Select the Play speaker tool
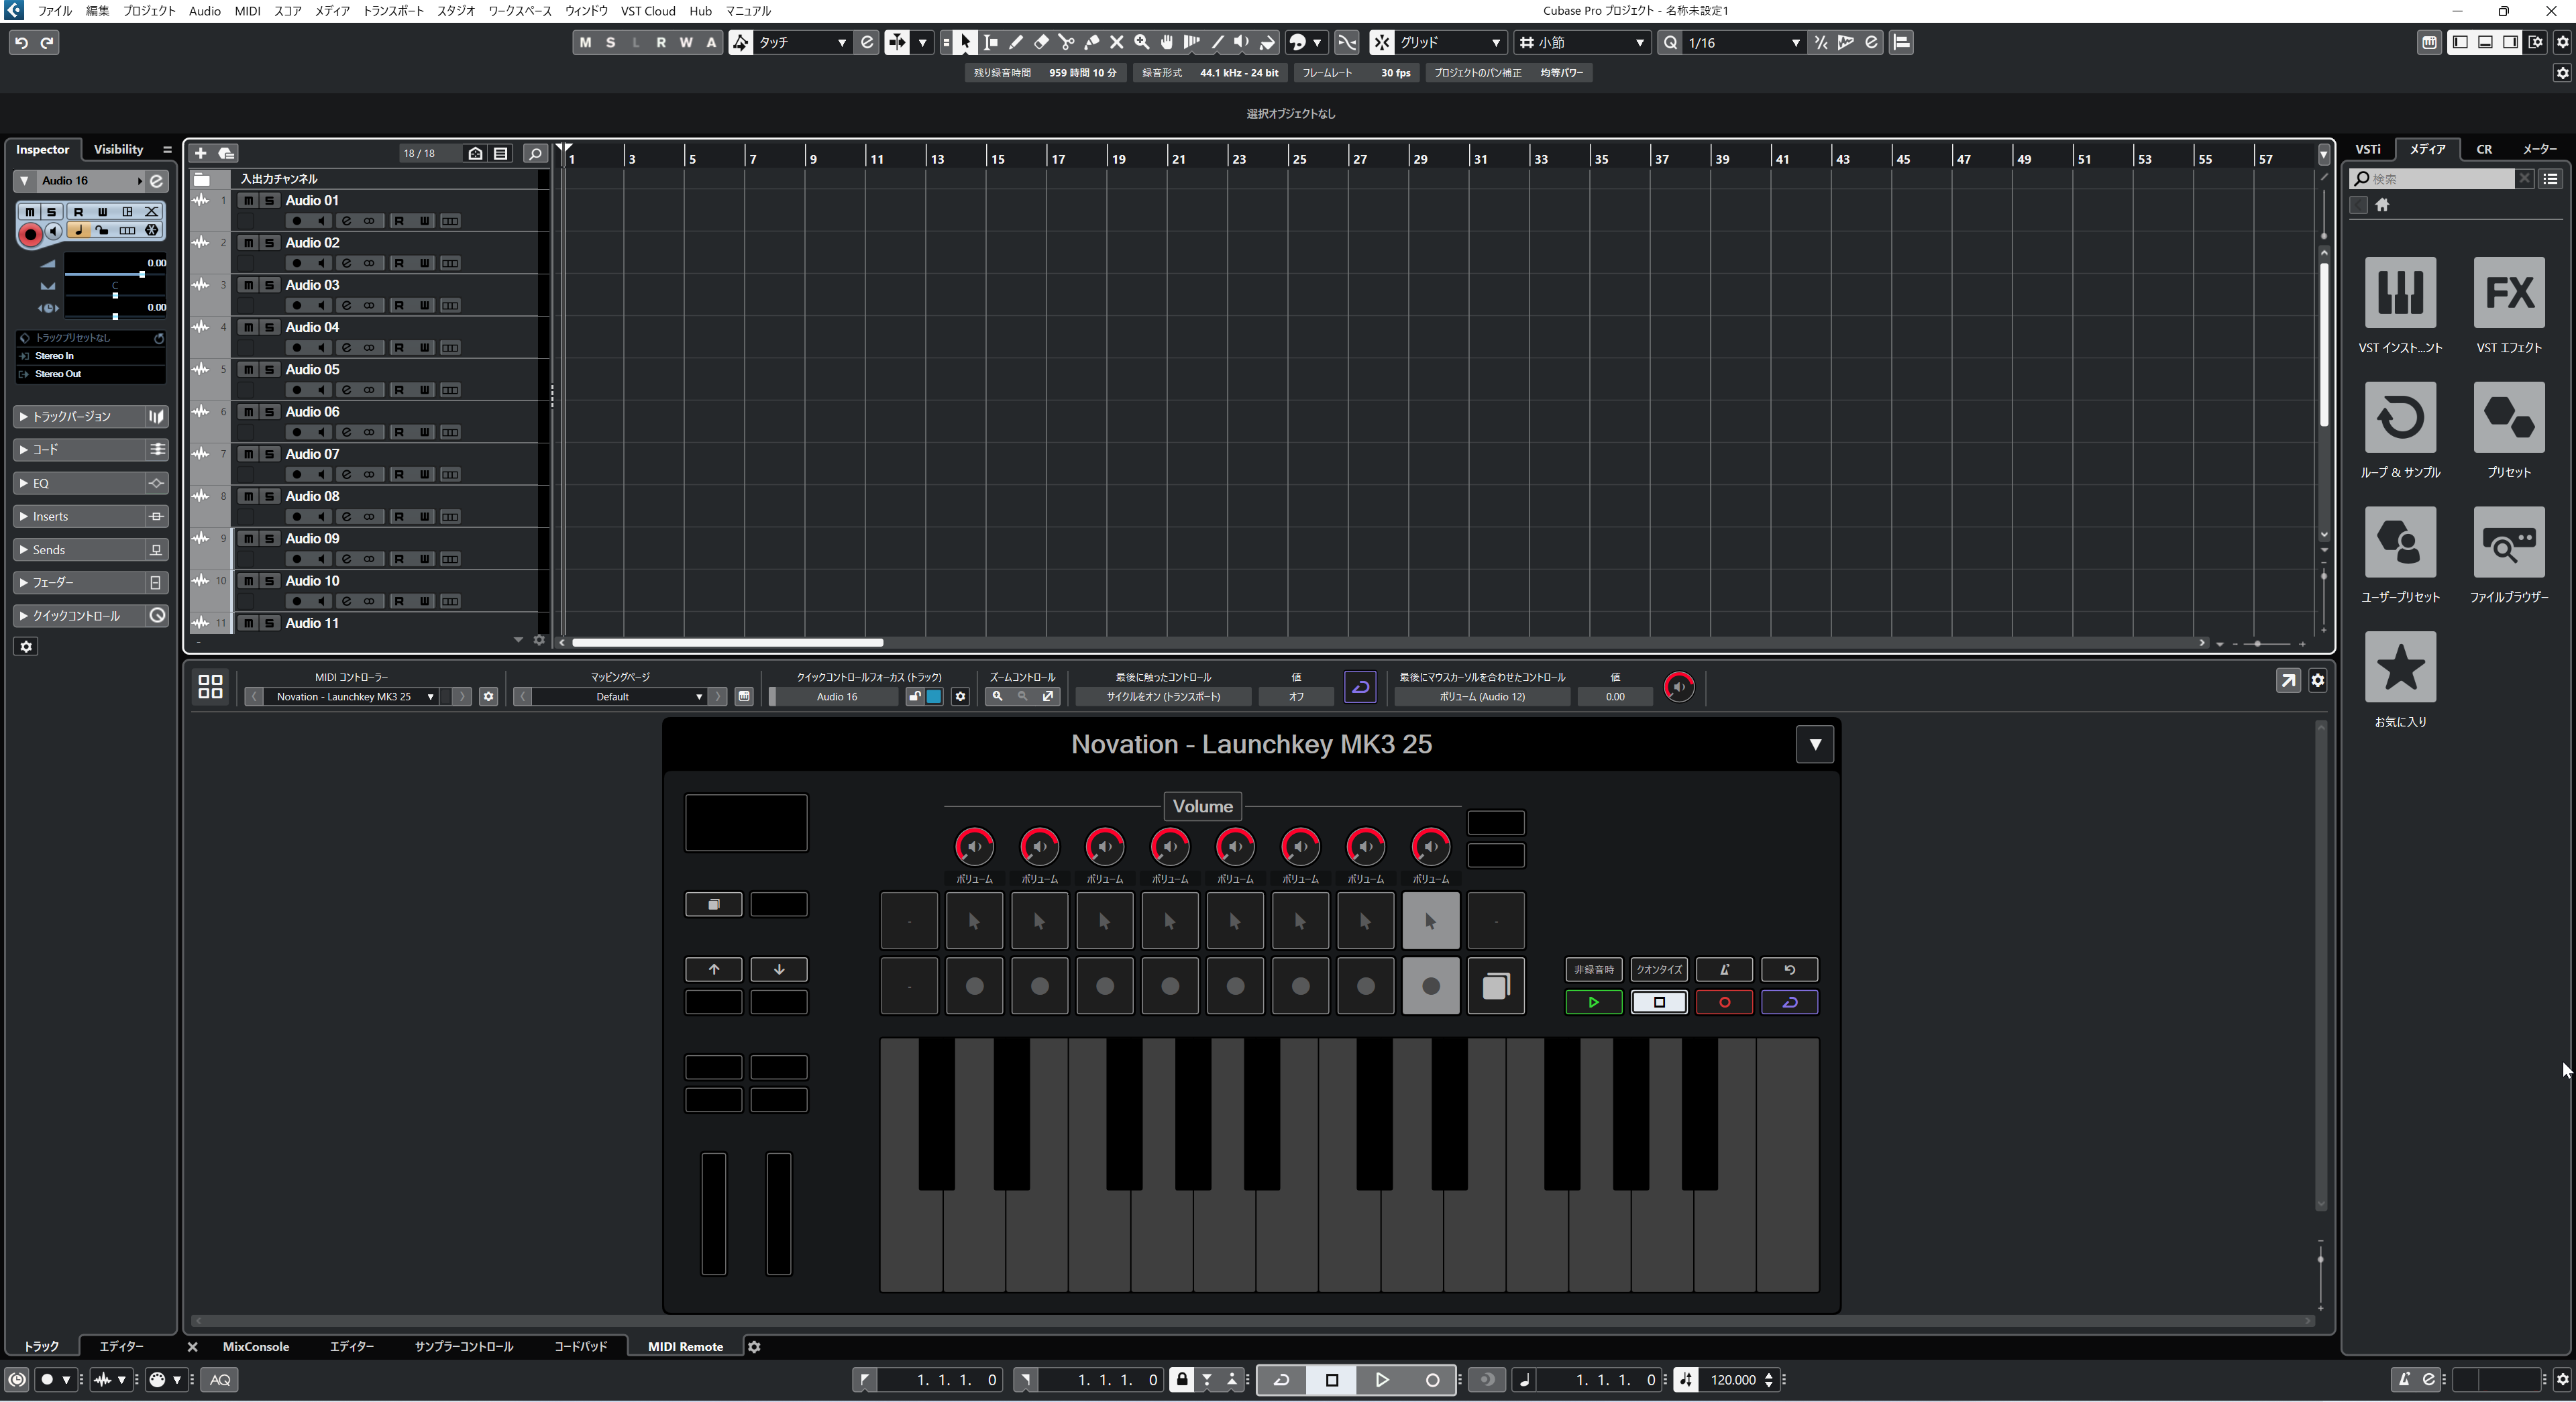The height and width of the screenshot is (1402, 2576). coord(1241,42)
